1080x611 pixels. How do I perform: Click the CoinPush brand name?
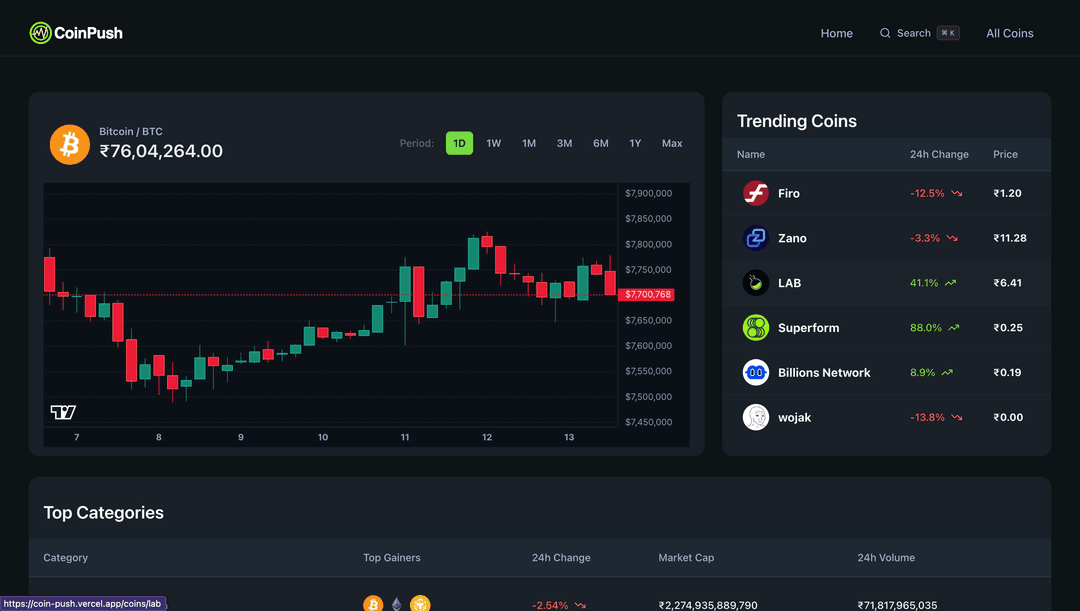[88, 33]
